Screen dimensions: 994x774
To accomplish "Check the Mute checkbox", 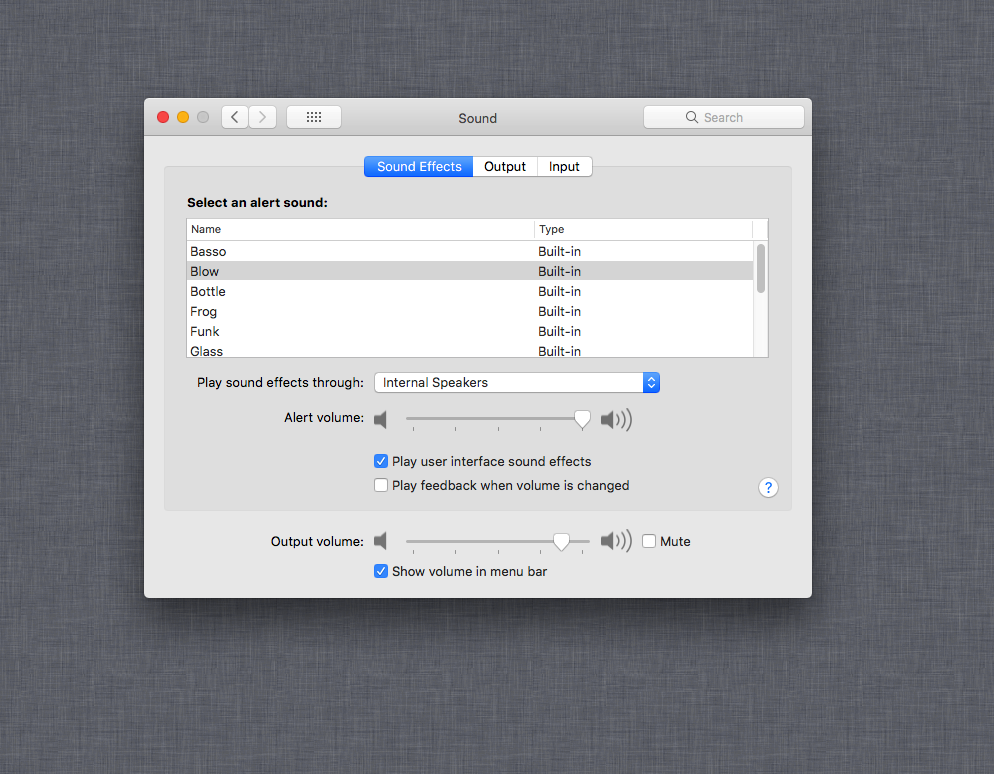I will click(649, 541).
